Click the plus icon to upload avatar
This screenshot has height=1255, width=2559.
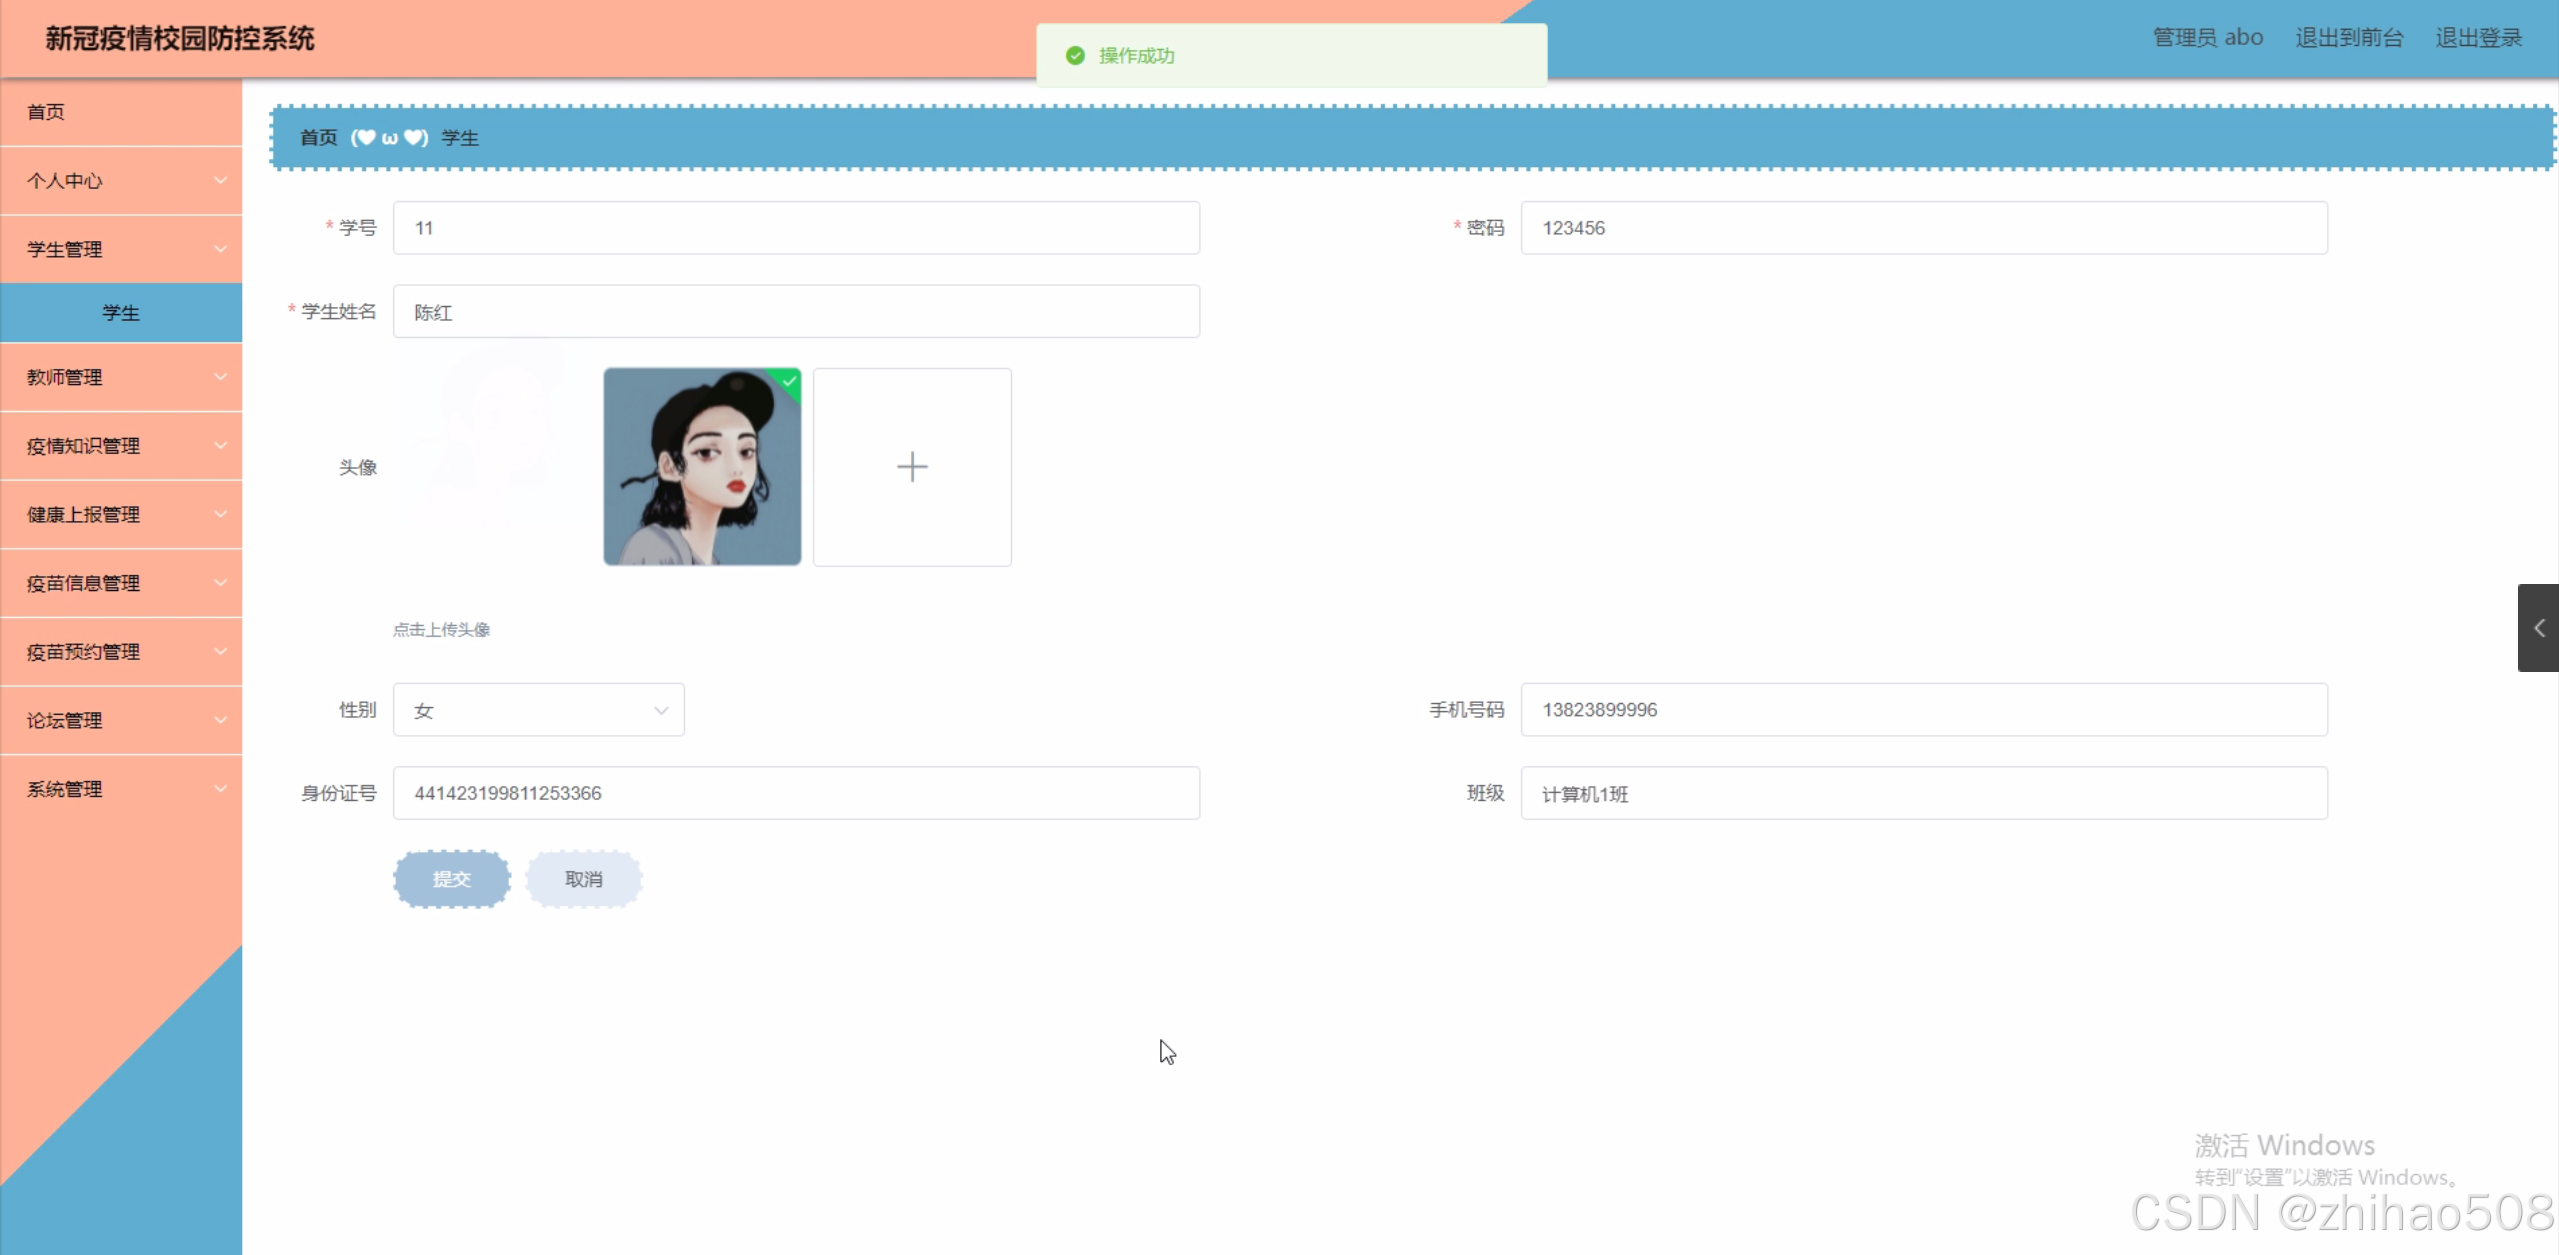click(911, 467)
